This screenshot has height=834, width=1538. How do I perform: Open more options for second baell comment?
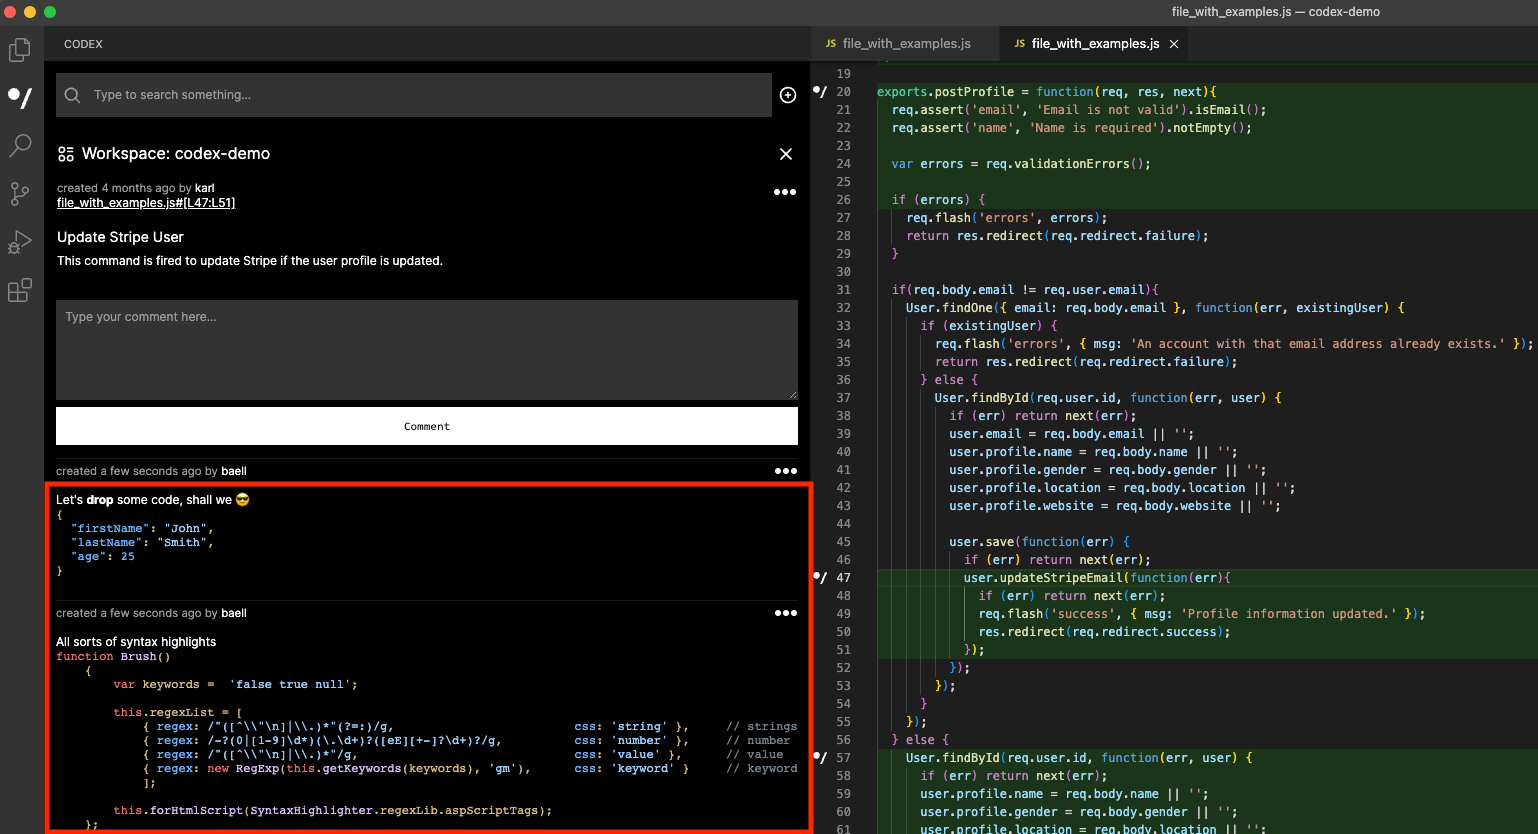click(x=786, y=613)
